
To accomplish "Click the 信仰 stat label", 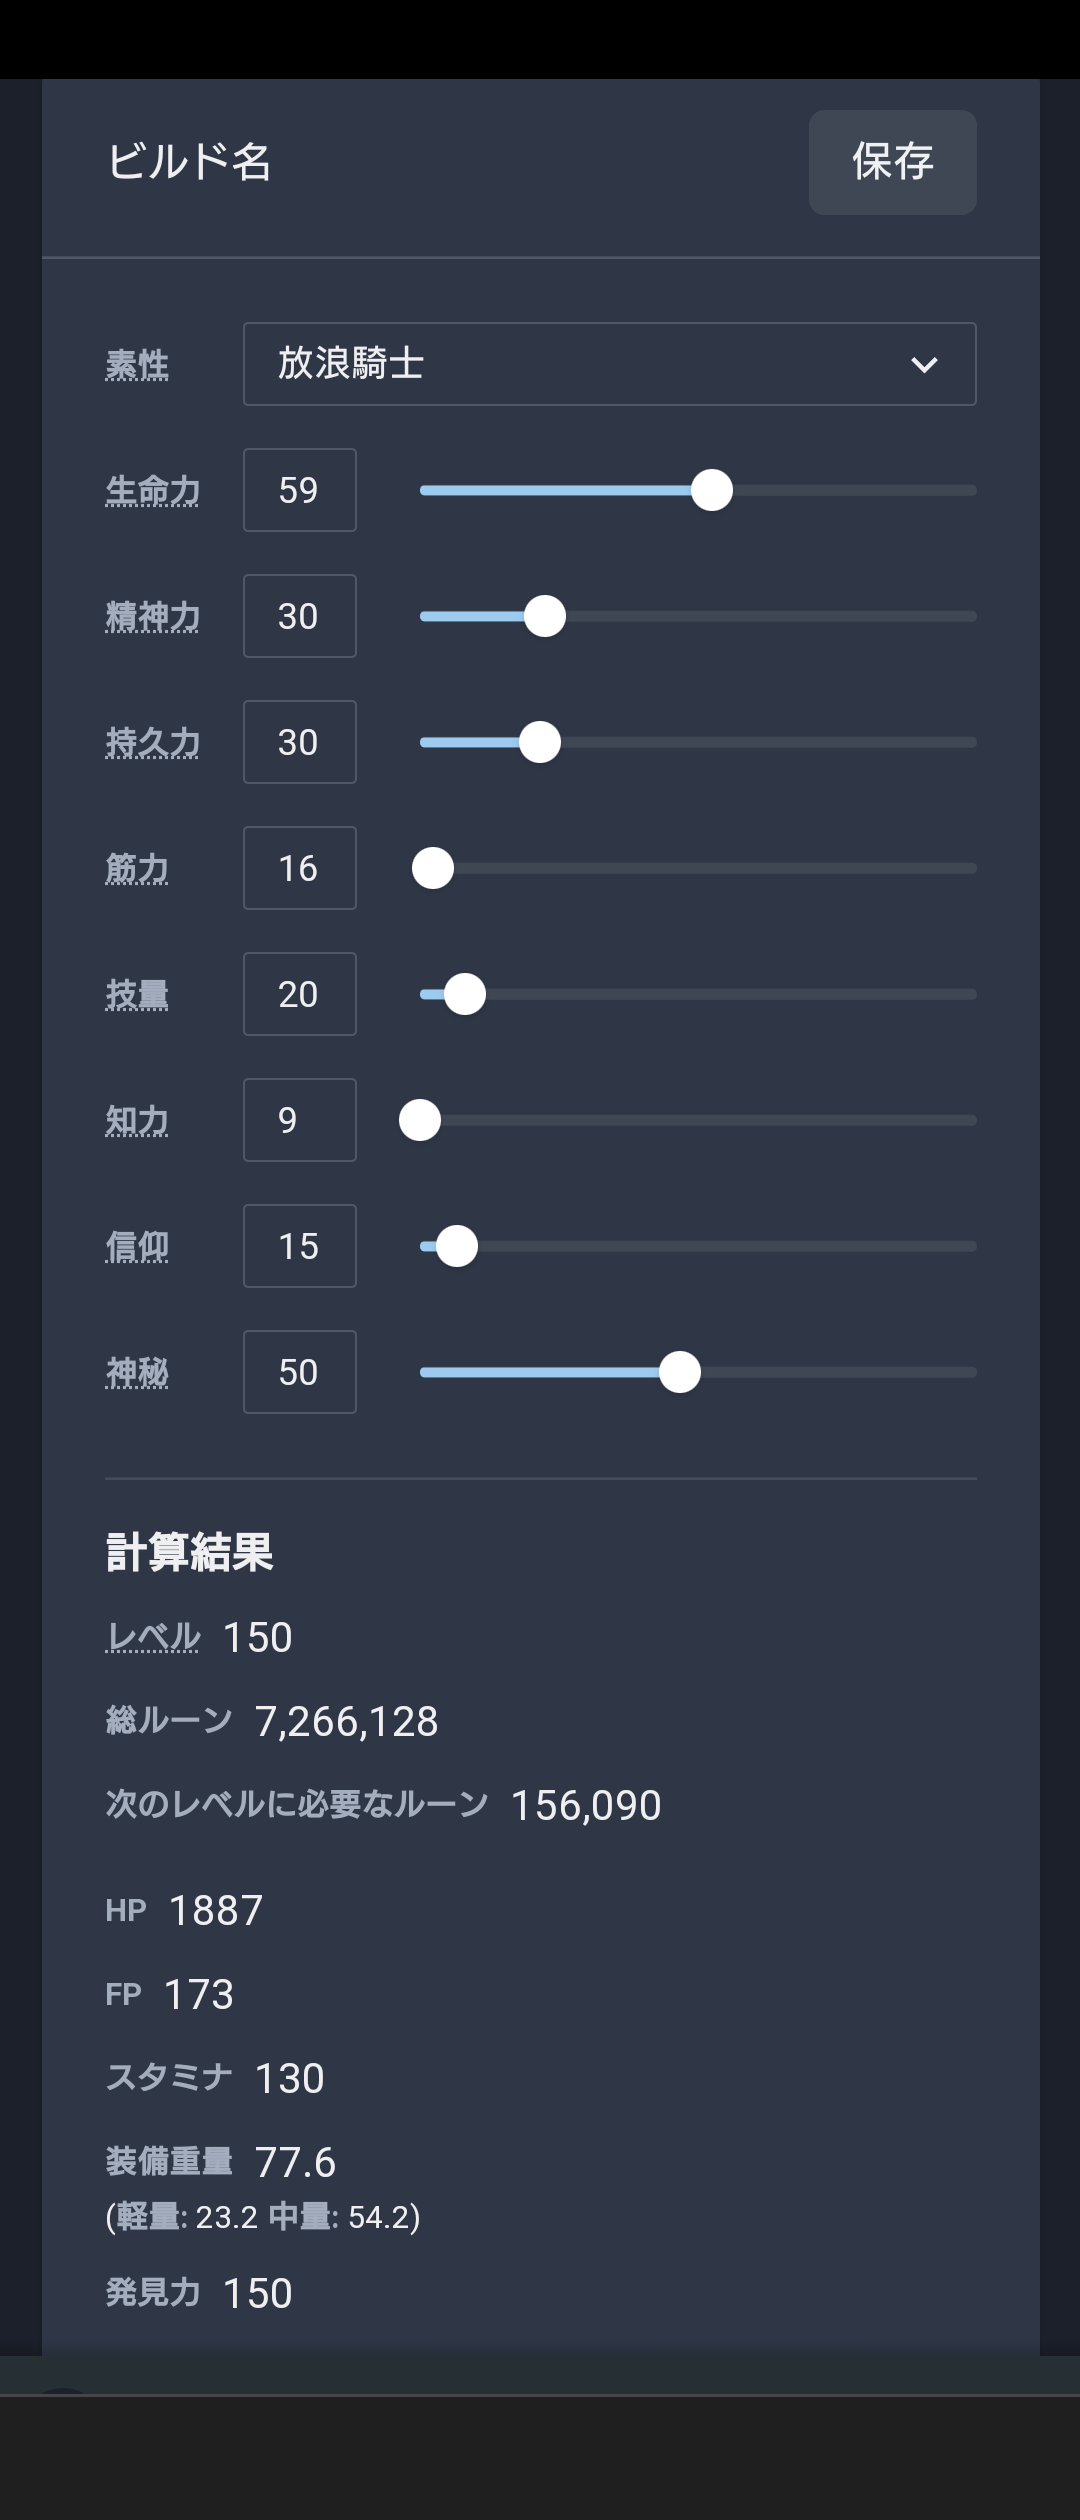I will pos(137,1247).
